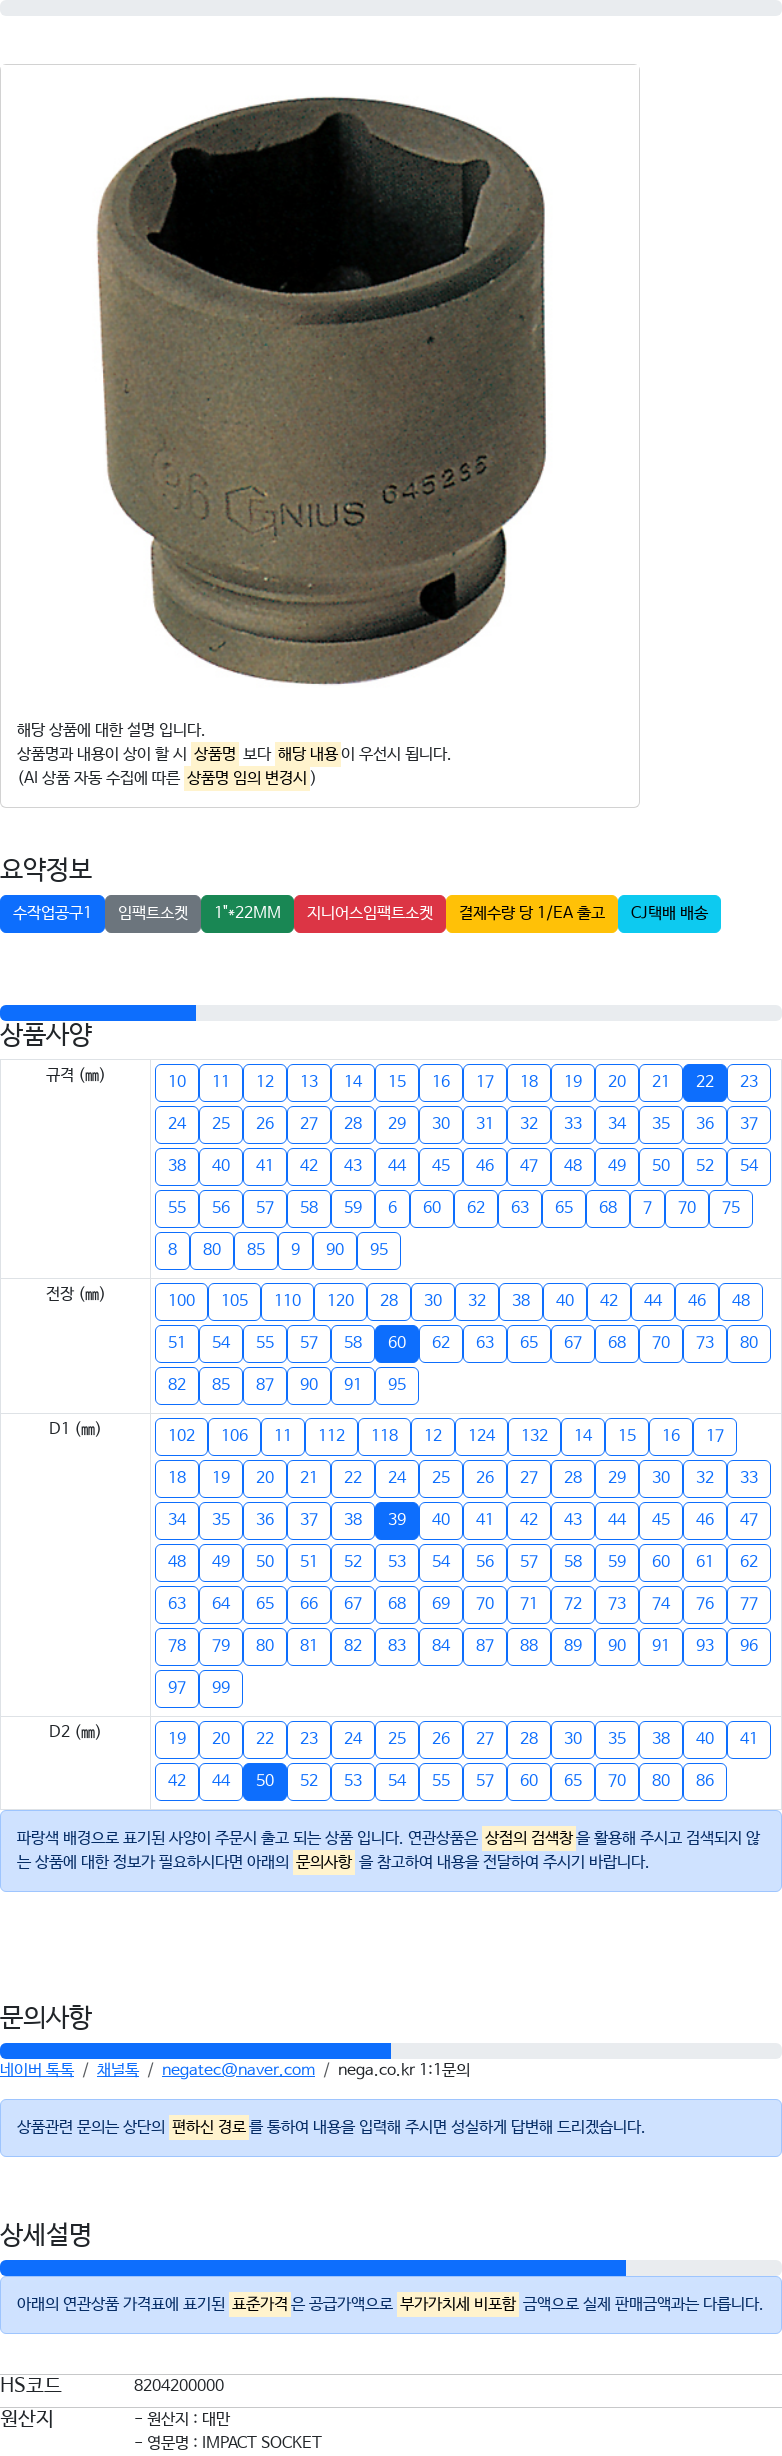Viewport: 782px width, 2456px height.
Task: Pick 39 in the D1 options
Action: point(397,1520)
